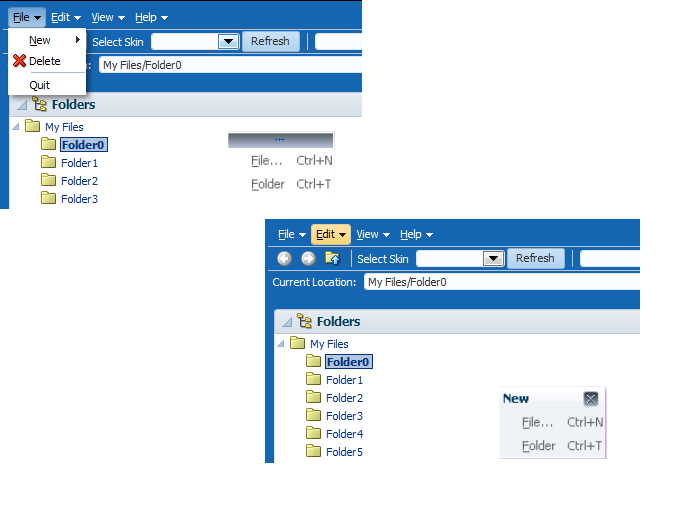The width and height of the screenshot is (677, 506).
Task: Click Refresh button in bottom window
Action: [x=535, y=259]
